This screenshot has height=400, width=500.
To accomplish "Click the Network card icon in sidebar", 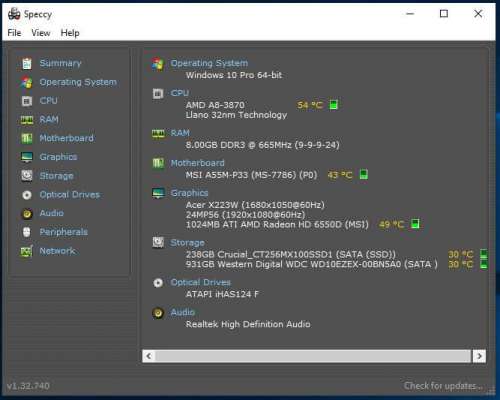I will tap(27, 251).
